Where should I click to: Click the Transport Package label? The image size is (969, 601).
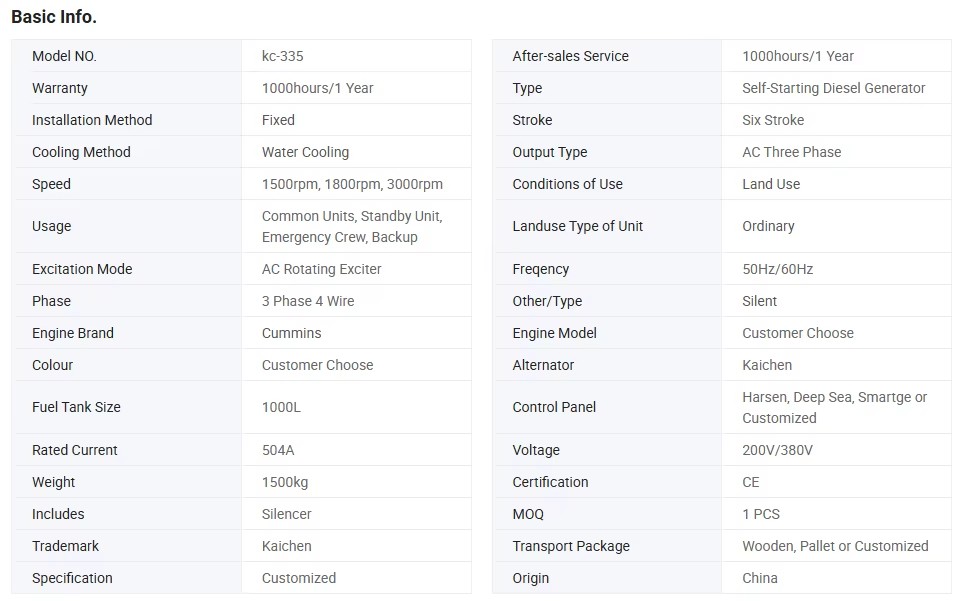point(571,546)
